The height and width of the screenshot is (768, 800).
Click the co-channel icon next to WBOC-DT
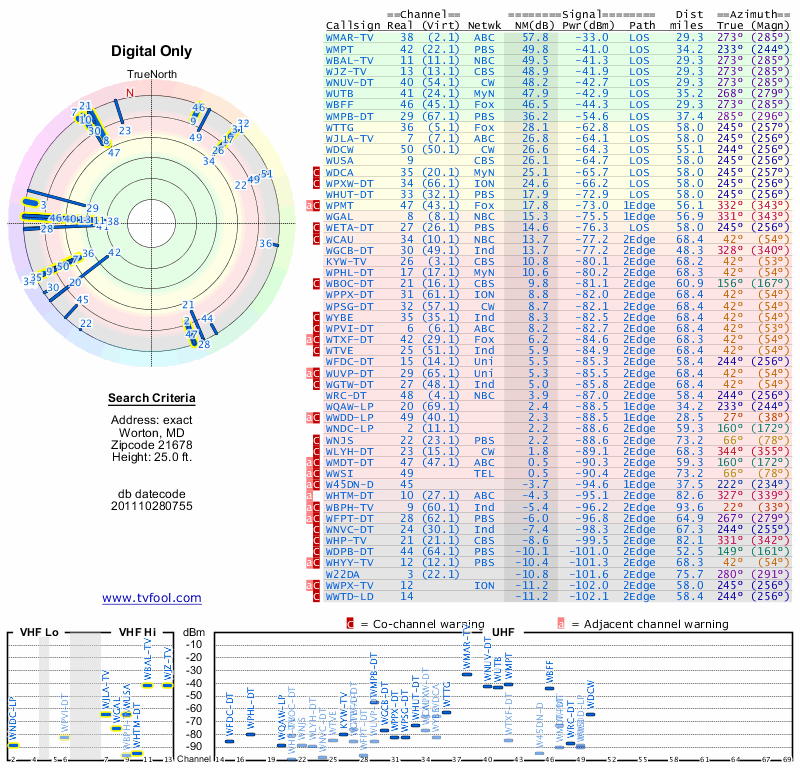point(316,284)
